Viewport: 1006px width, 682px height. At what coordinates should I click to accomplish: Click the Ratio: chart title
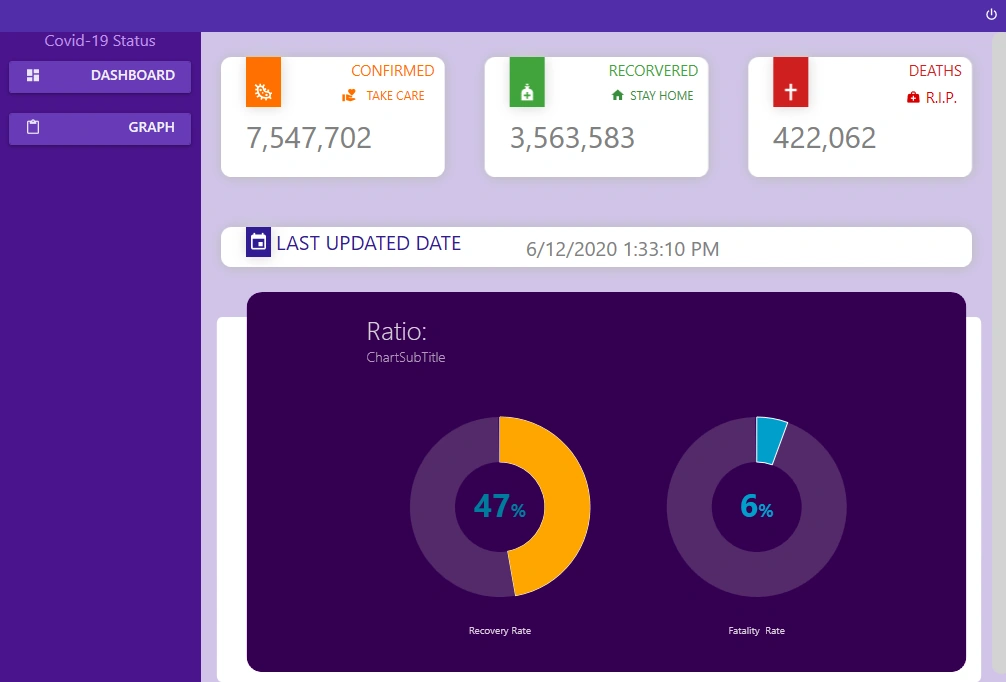(396, 332)
